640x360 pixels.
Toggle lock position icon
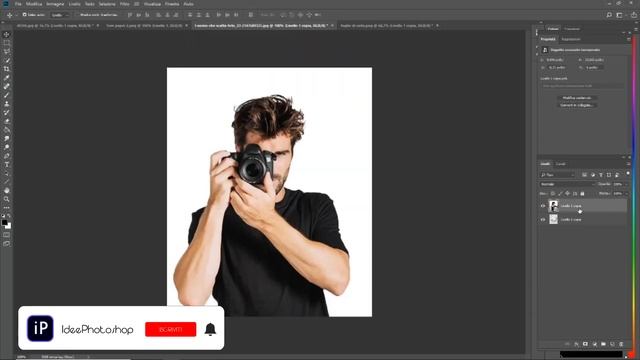click(567, 193)
